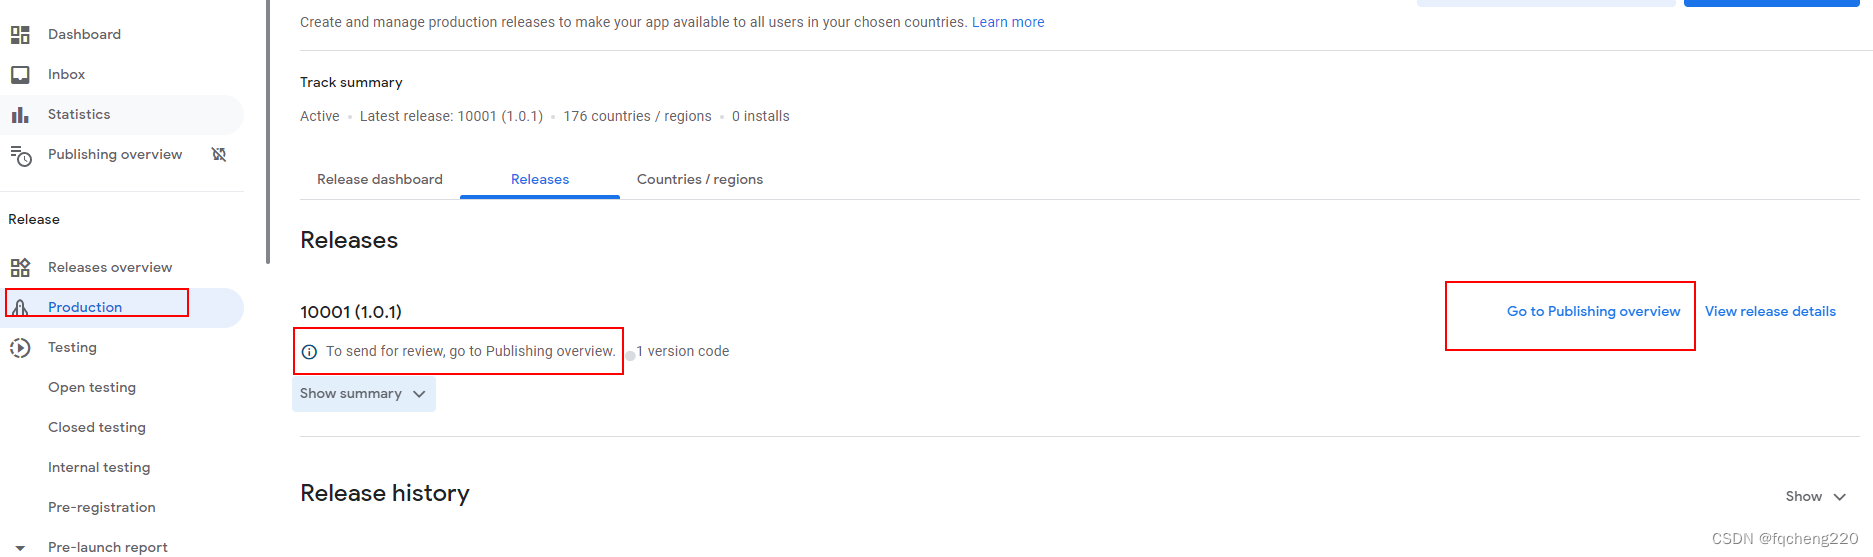
Task: Click the Inbox icon
Action: [x=20, y=75]
